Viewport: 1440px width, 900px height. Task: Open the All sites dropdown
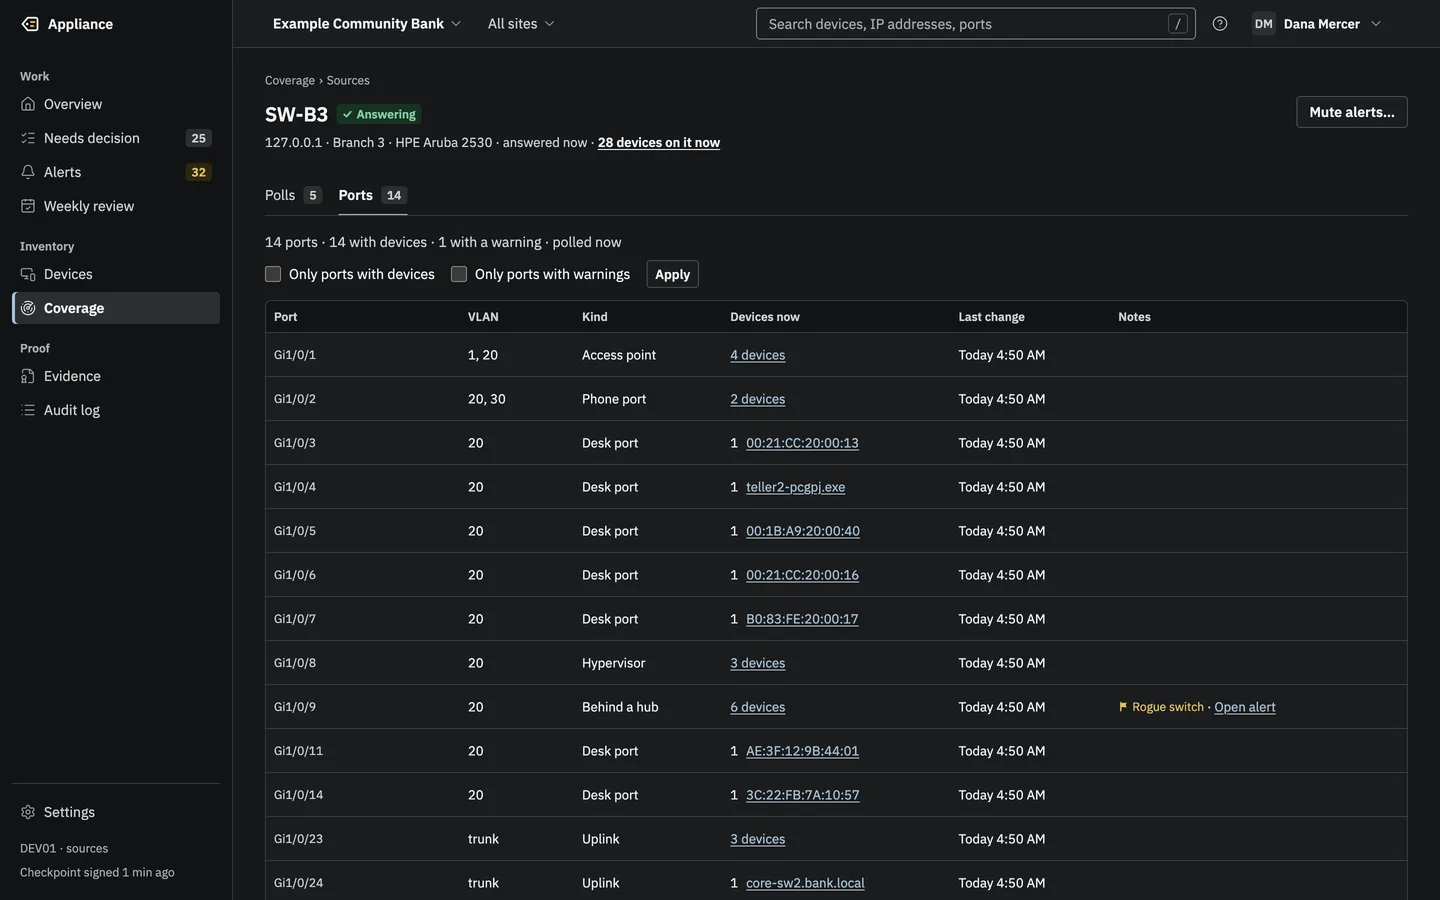[521, 24]
